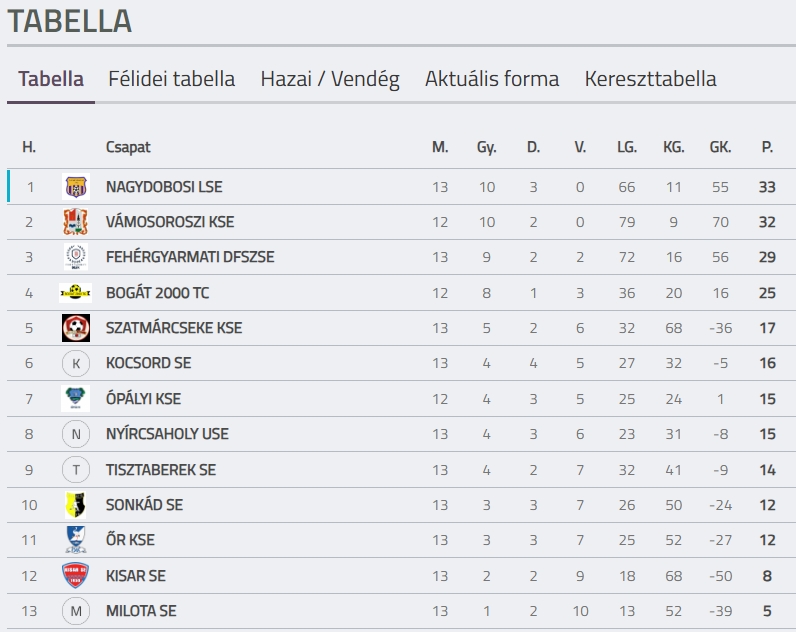Click the Sonkád SE yellow-black crest
This screenshot has height=632, width=796.
(76, 505)
